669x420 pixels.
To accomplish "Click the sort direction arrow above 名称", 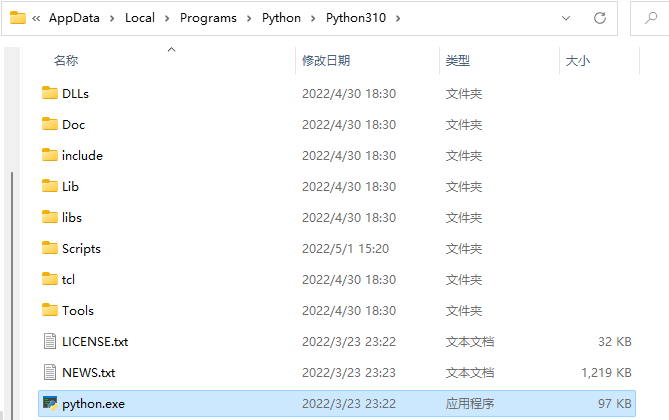I will point(172,50).
